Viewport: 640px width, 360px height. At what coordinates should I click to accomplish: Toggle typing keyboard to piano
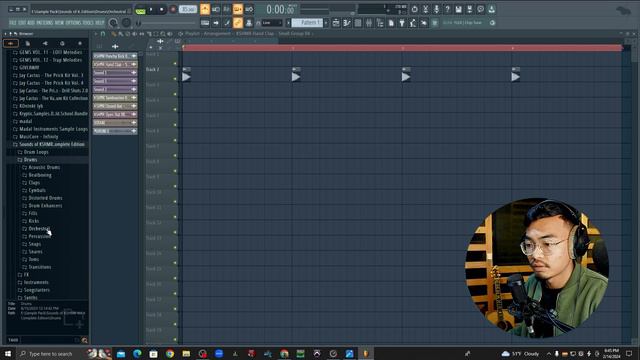click(205, 23)
